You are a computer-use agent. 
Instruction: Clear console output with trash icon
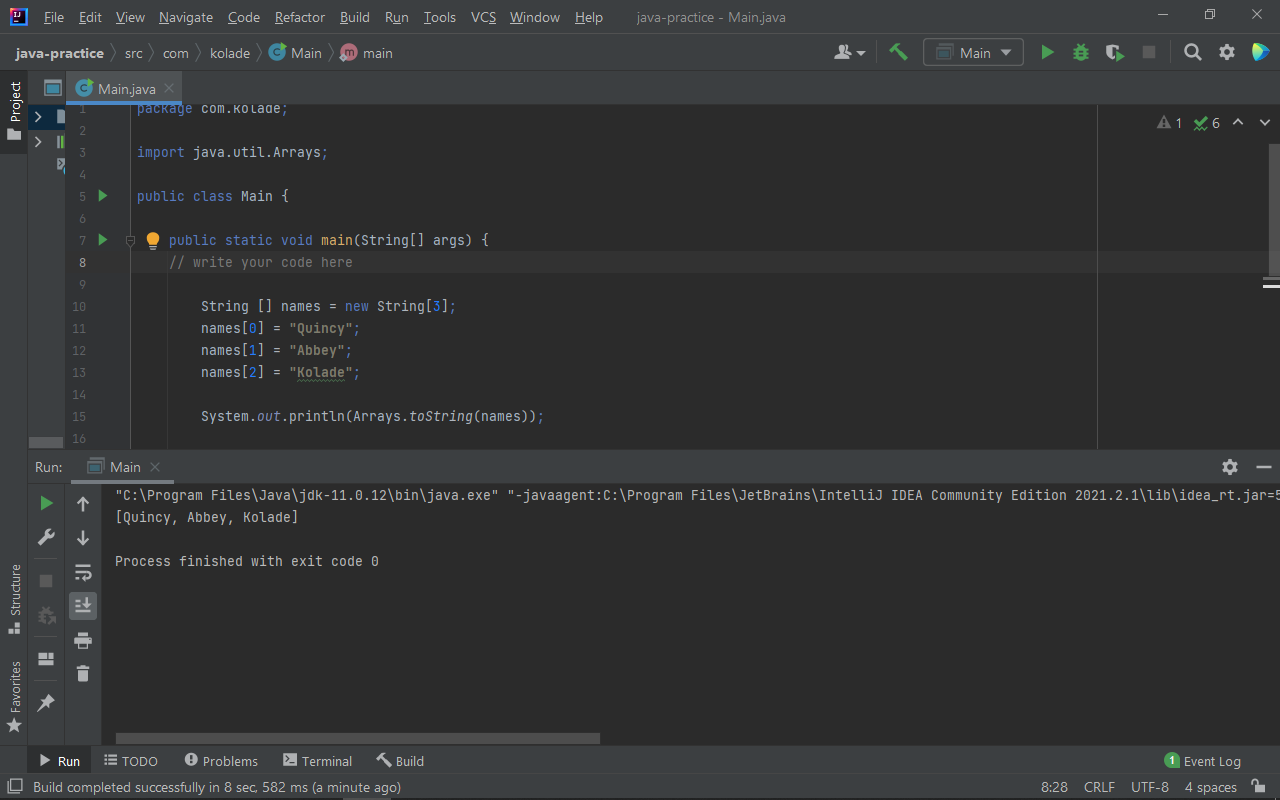pos(83,674)
